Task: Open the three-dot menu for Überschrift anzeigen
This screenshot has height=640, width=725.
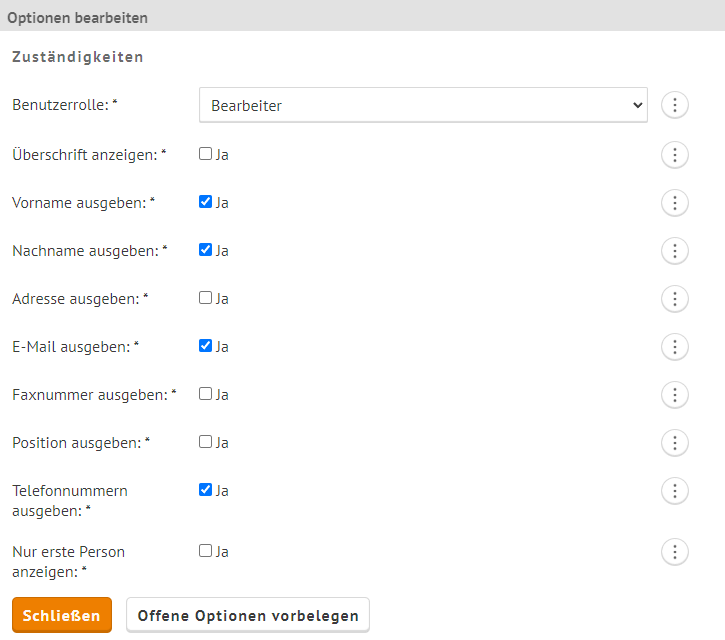Action: pyautogui.click(x=675, y=154)
